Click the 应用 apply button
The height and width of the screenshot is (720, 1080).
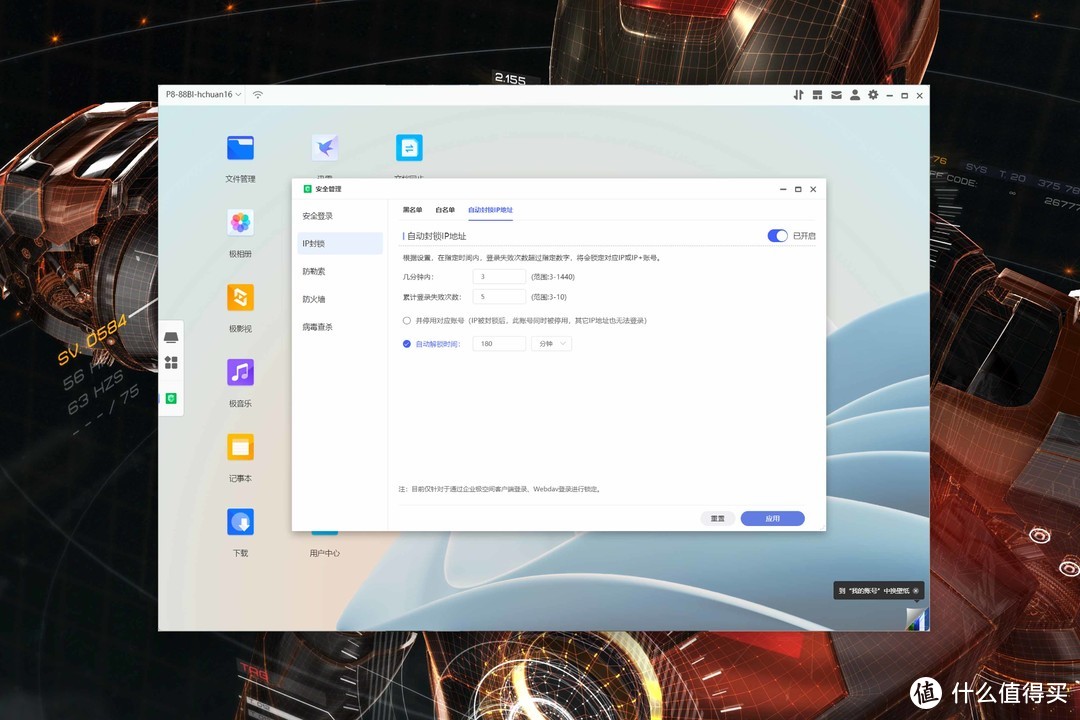coord(772,519)
